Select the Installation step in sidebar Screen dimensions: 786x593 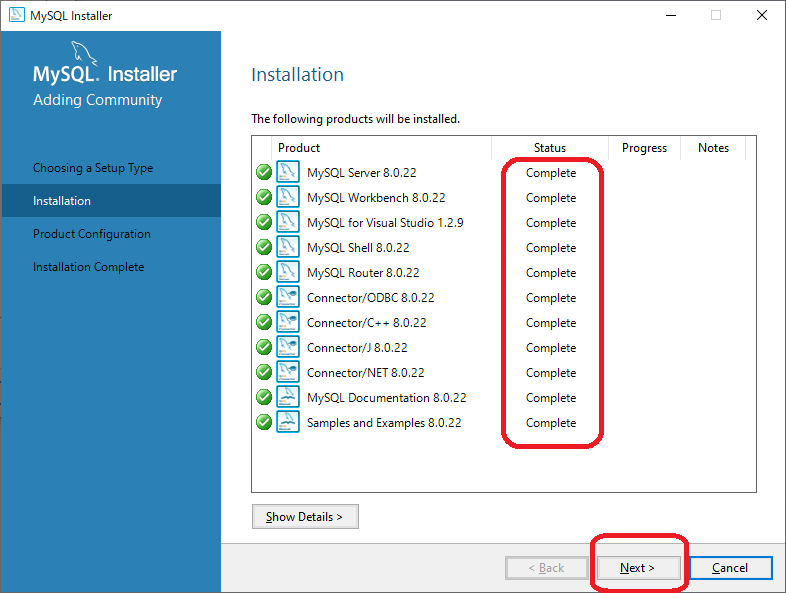[x=111, y=201]
